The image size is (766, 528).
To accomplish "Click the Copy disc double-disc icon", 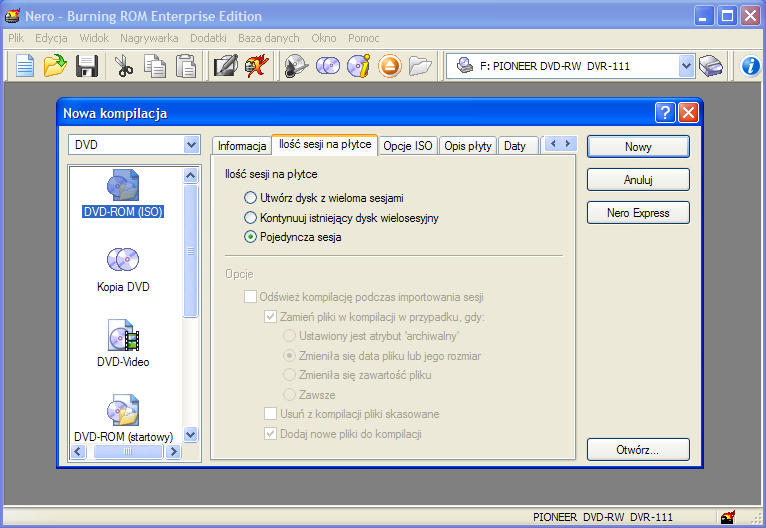I will (x=328, y=66).
